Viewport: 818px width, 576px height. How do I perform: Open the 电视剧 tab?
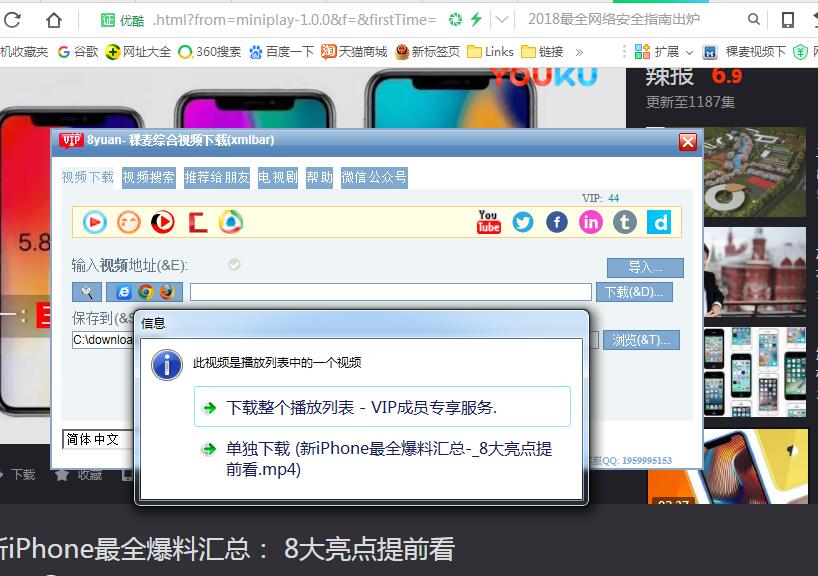click(278, 177)
